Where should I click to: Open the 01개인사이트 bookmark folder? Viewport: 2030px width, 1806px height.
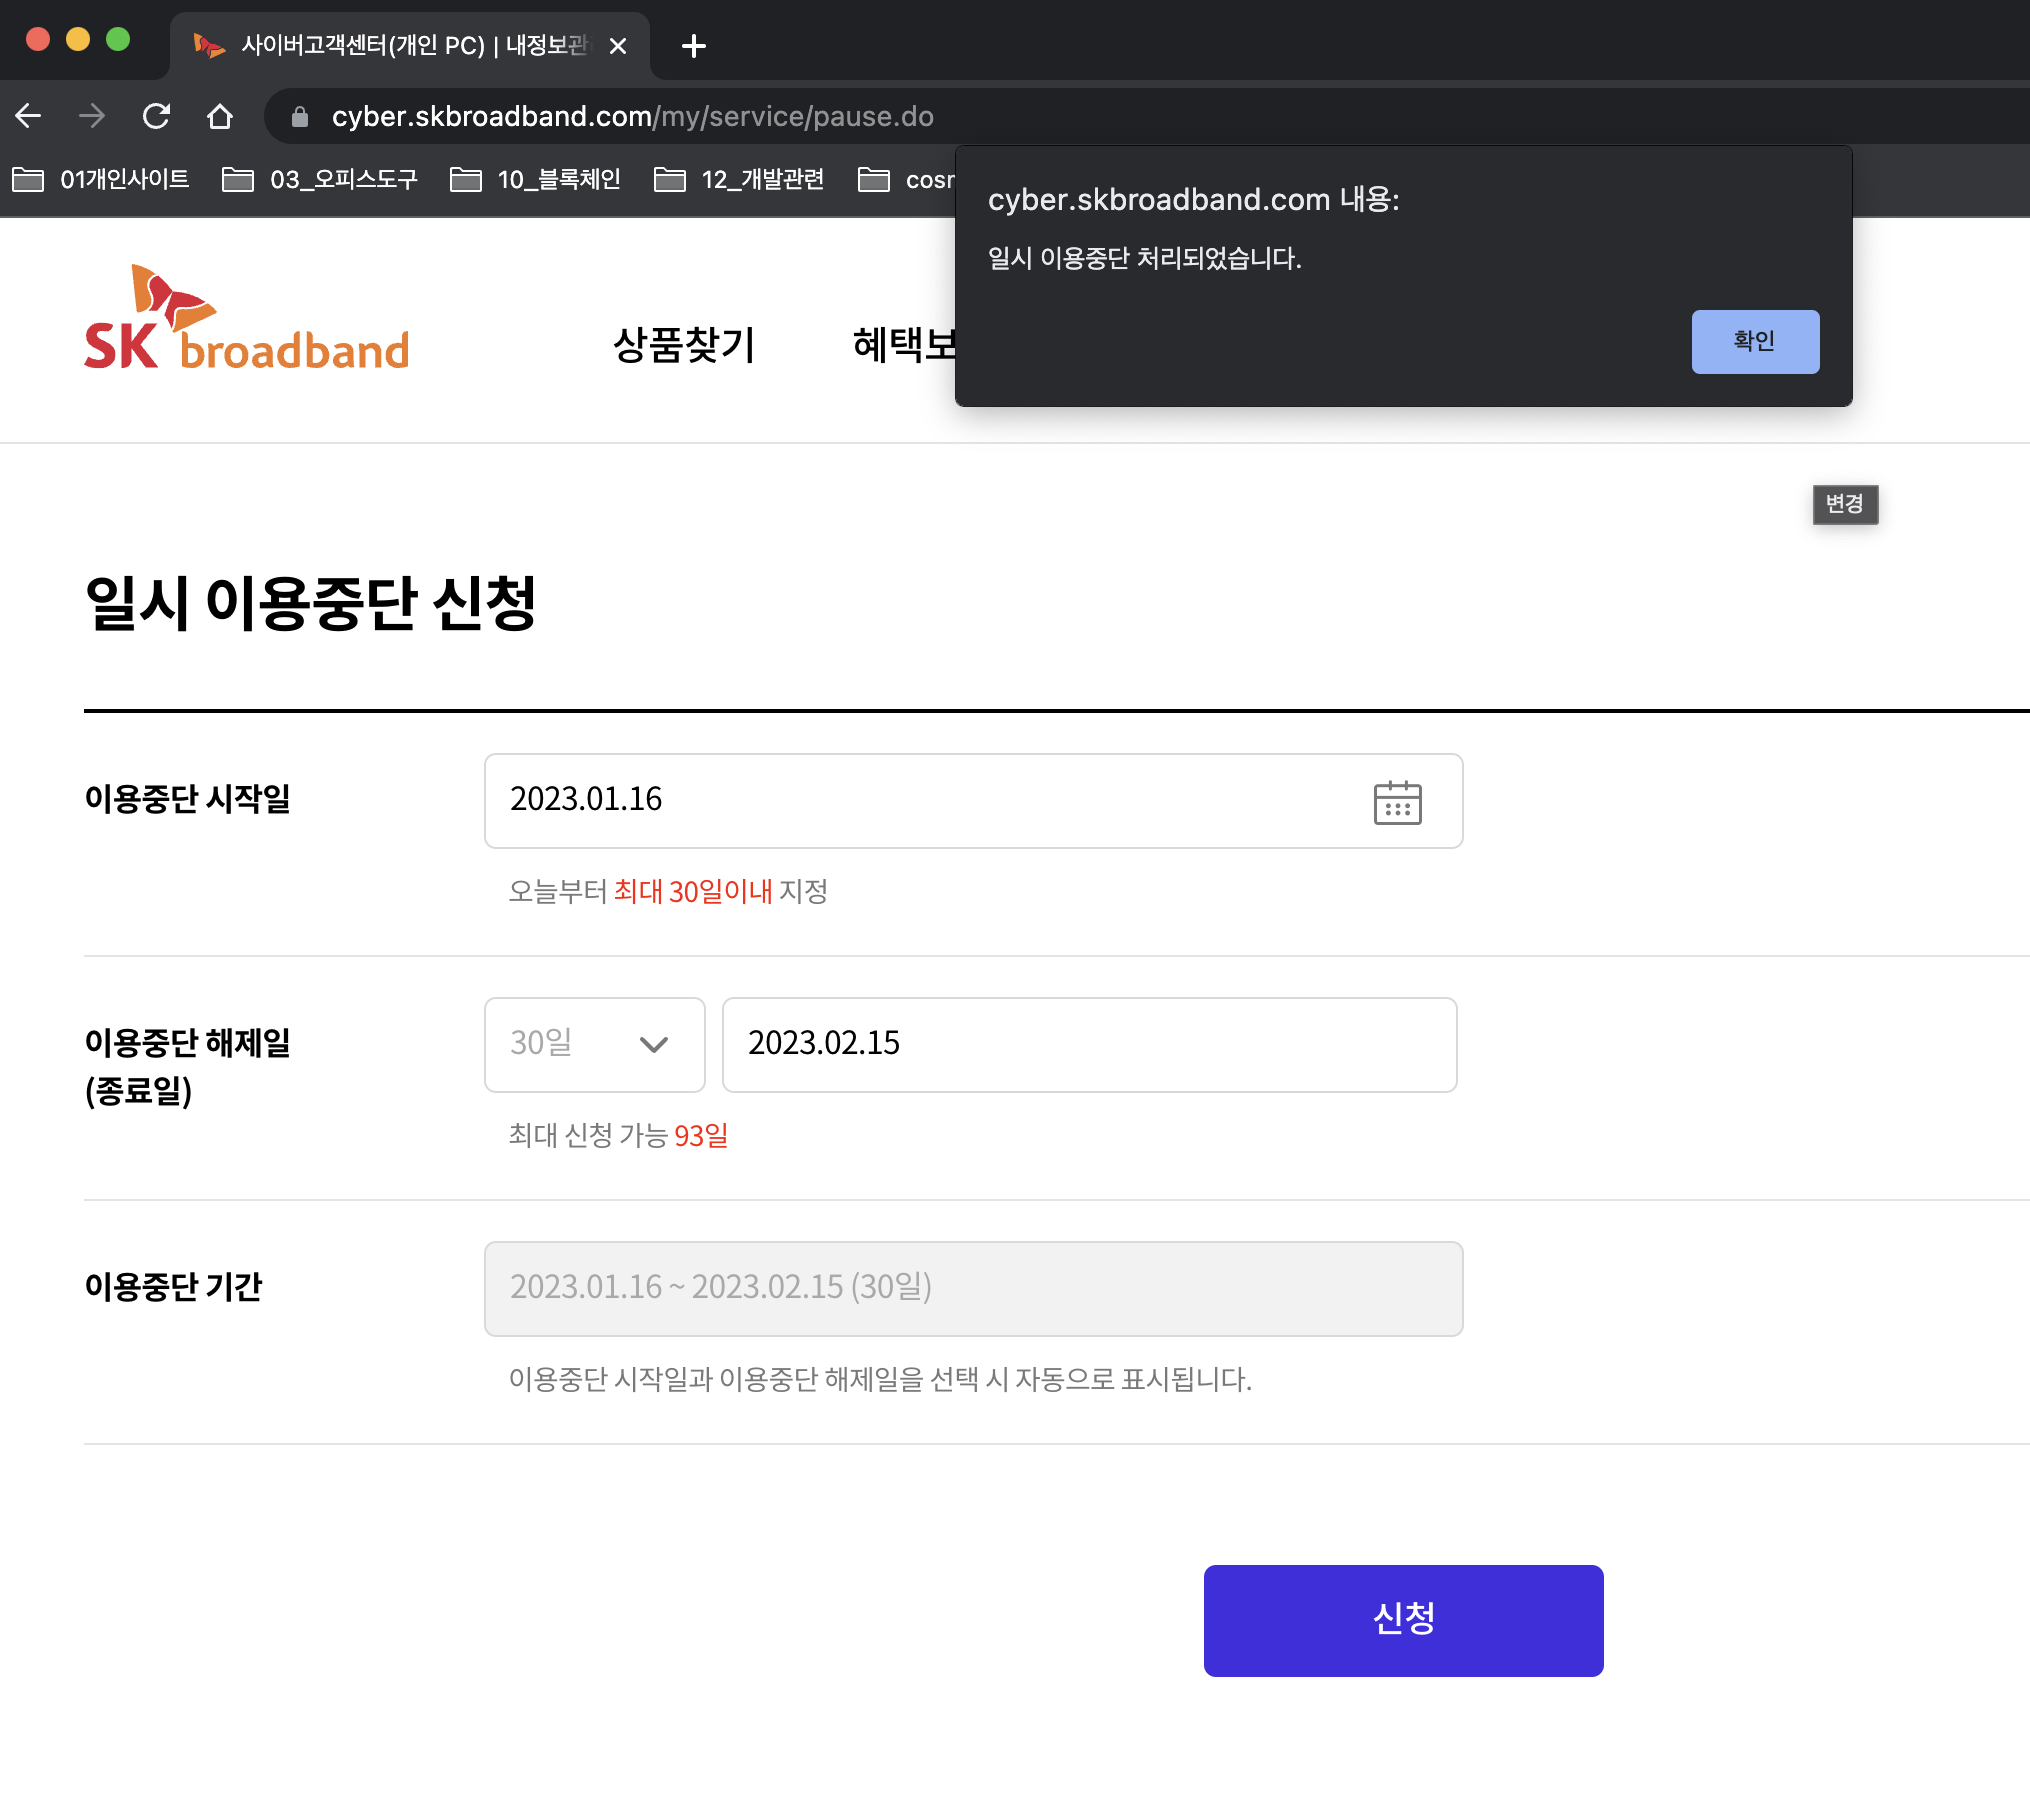(x=100, y=180)
